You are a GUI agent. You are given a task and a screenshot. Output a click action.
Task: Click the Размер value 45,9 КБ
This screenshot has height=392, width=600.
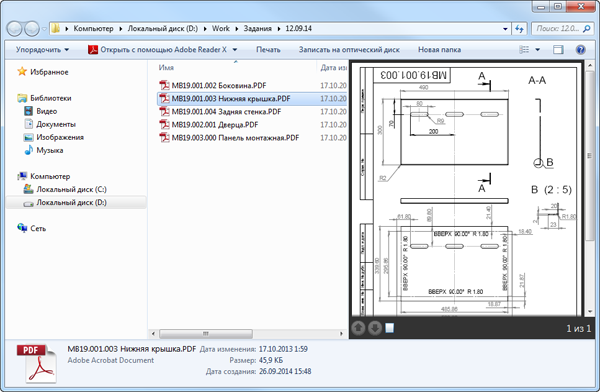[271, 360]
